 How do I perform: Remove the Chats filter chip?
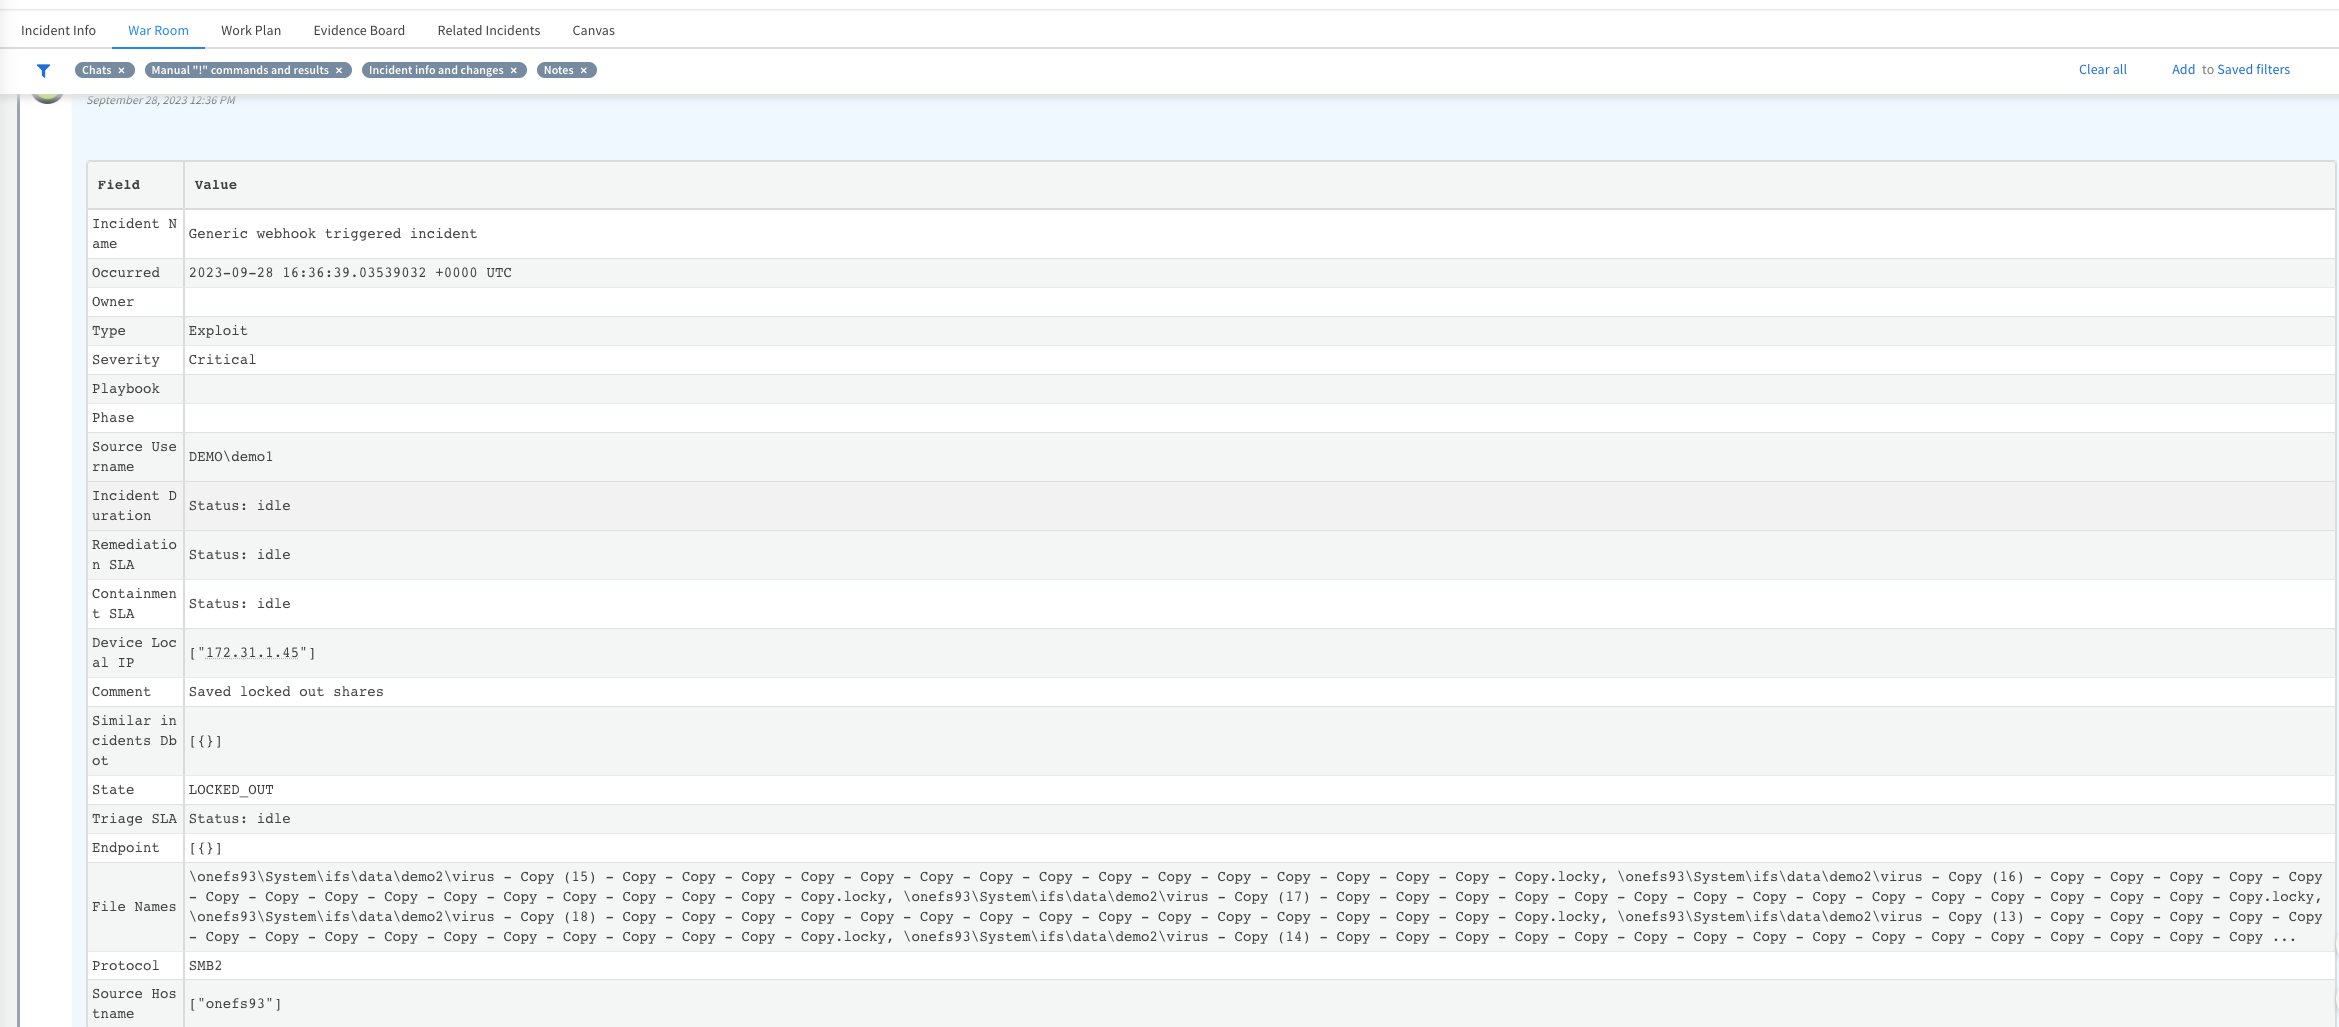point(122,70)
